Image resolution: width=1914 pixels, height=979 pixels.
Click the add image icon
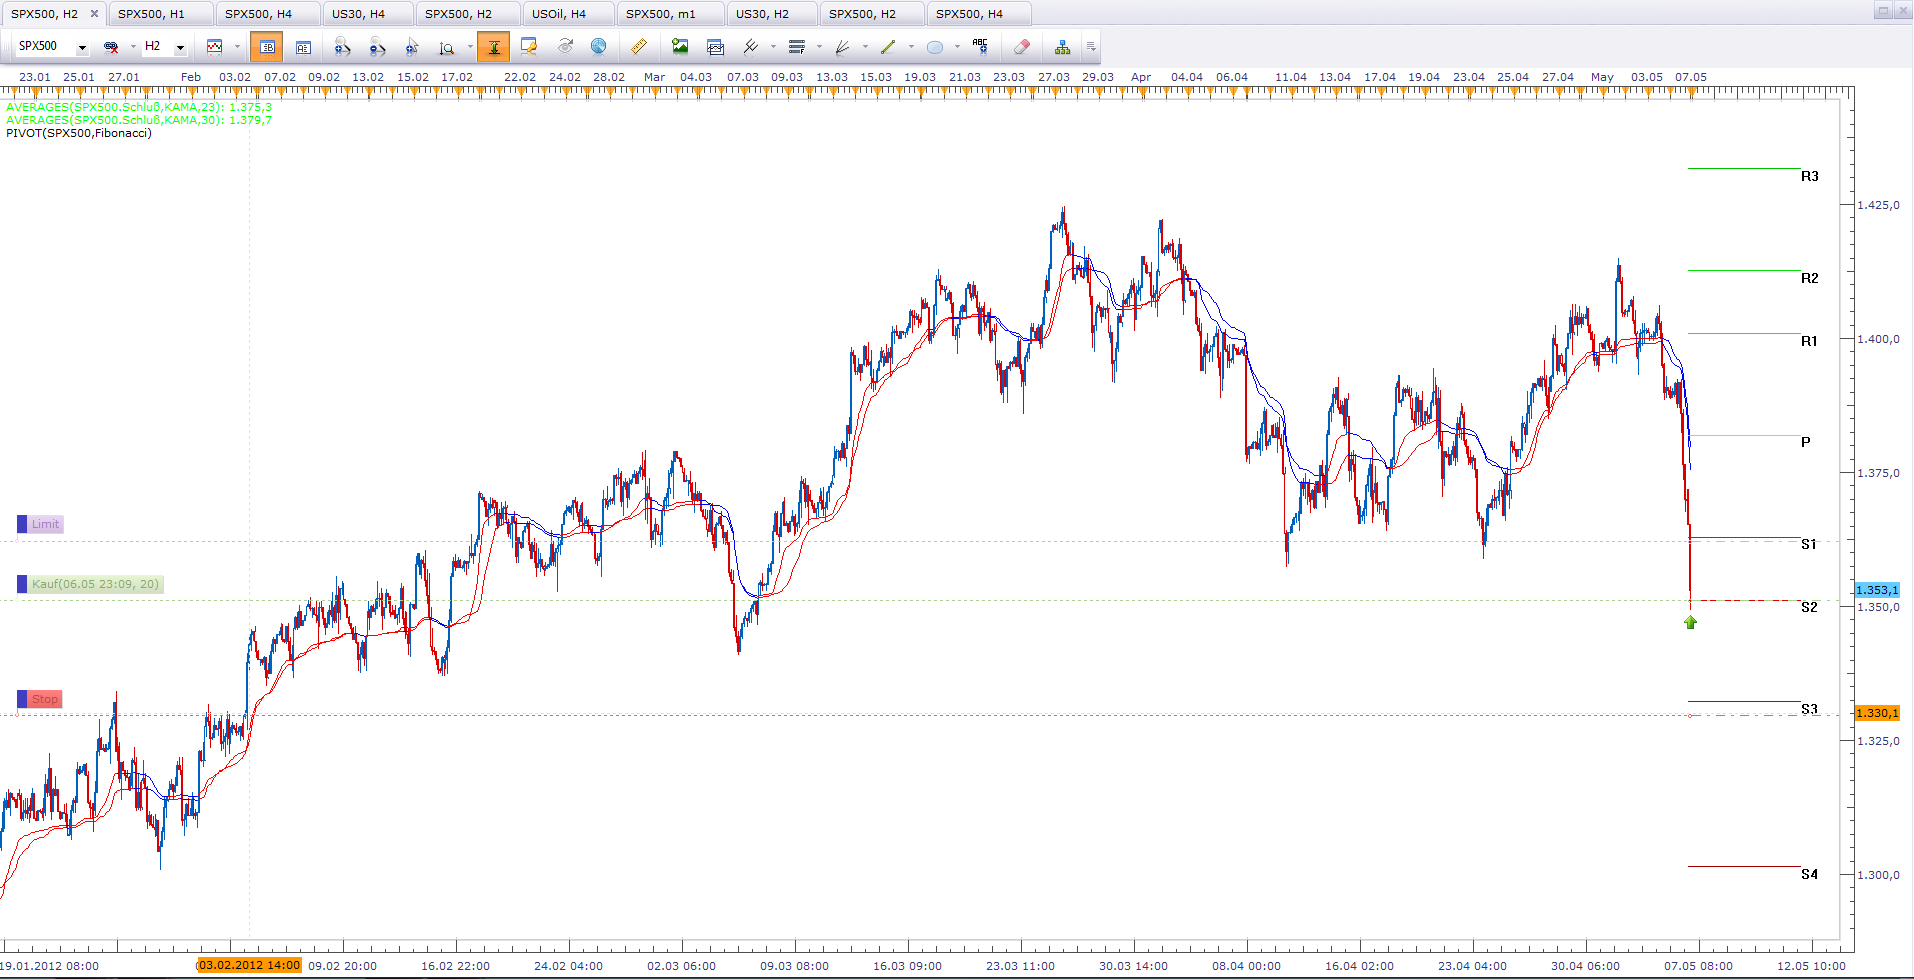(680, 47)
